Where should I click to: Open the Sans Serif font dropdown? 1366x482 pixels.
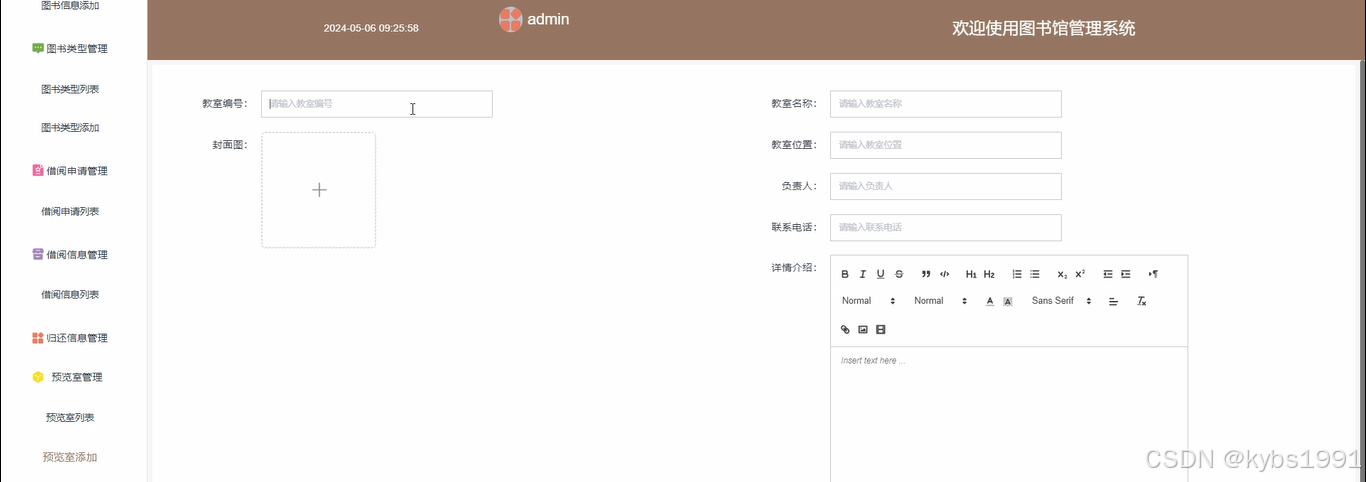1061,301
